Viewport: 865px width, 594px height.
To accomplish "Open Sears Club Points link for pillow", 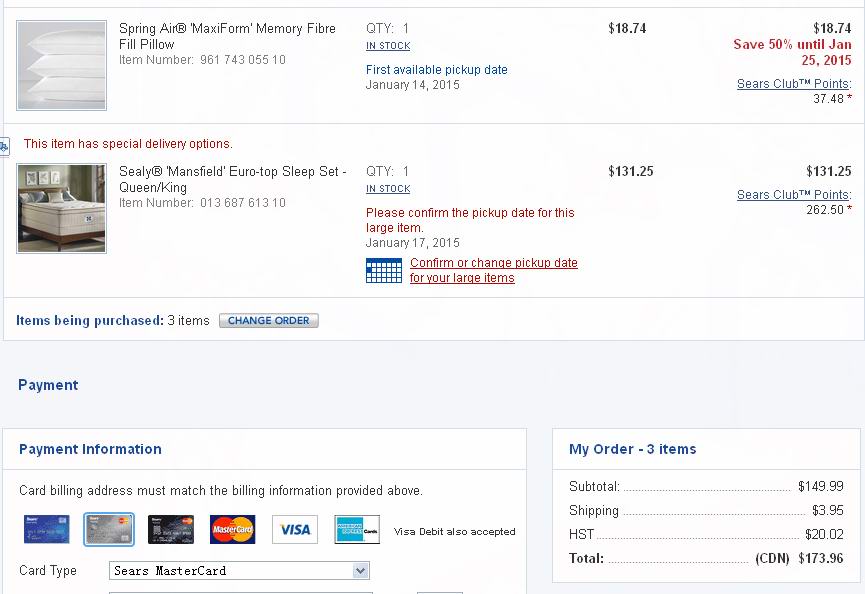I will pyautogui.click(x=794, y=84).
